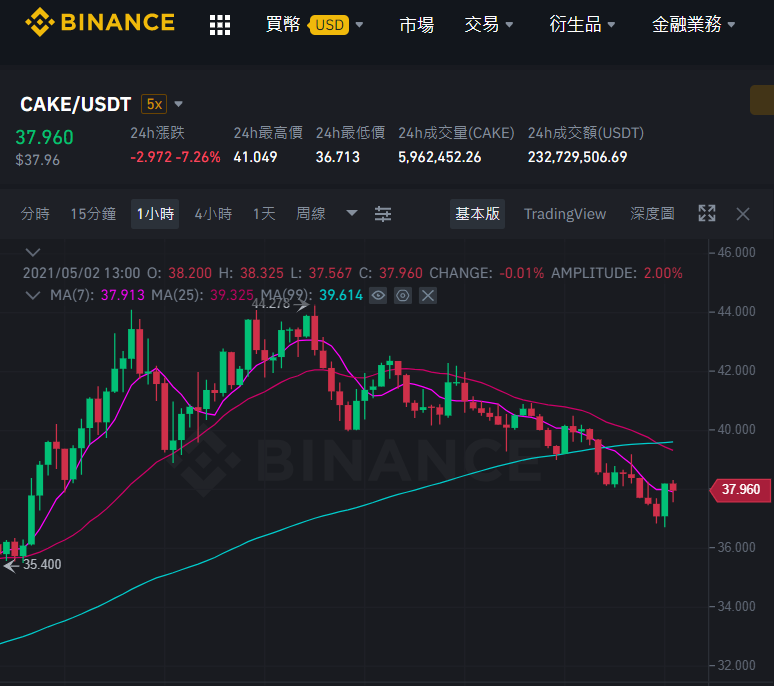
Task: Switch chart to 1天 interval
Action: (264, 214)
